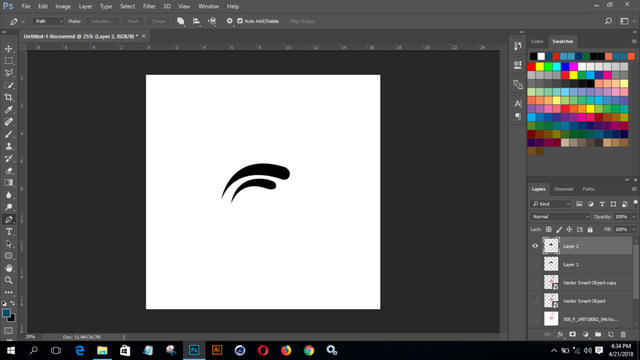
Task: Click the Shape button in options bar
Action: 158,21
